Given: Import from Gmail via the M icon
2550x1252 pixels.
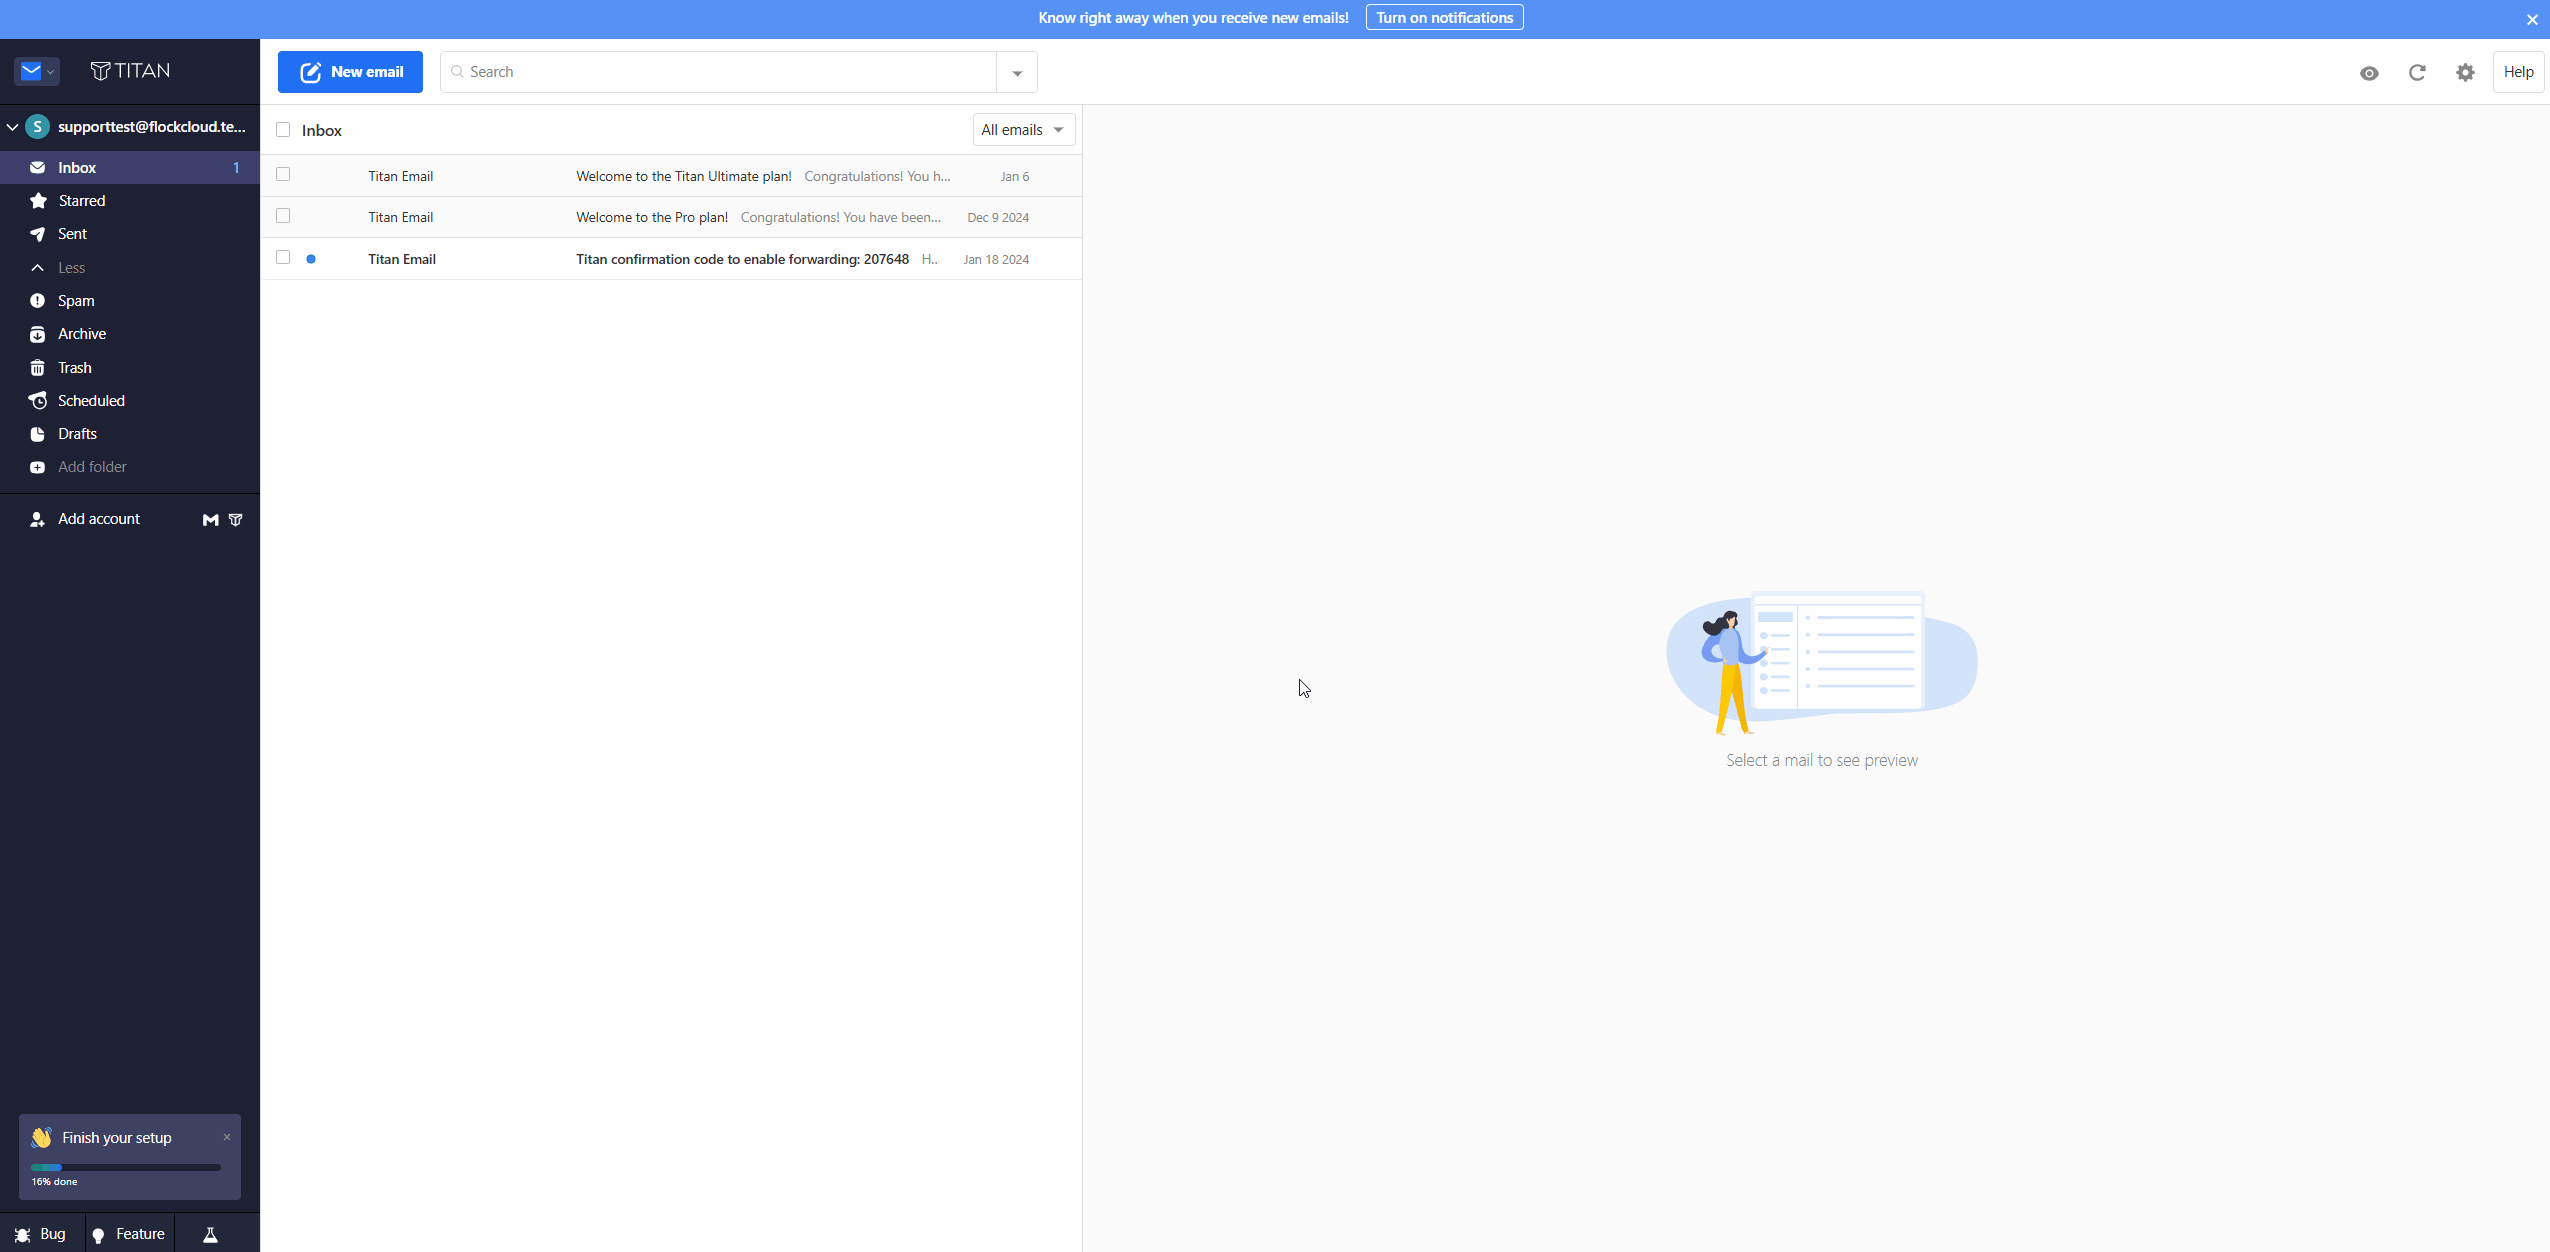Looking at the screenshot, I should (x=210, y=519).
